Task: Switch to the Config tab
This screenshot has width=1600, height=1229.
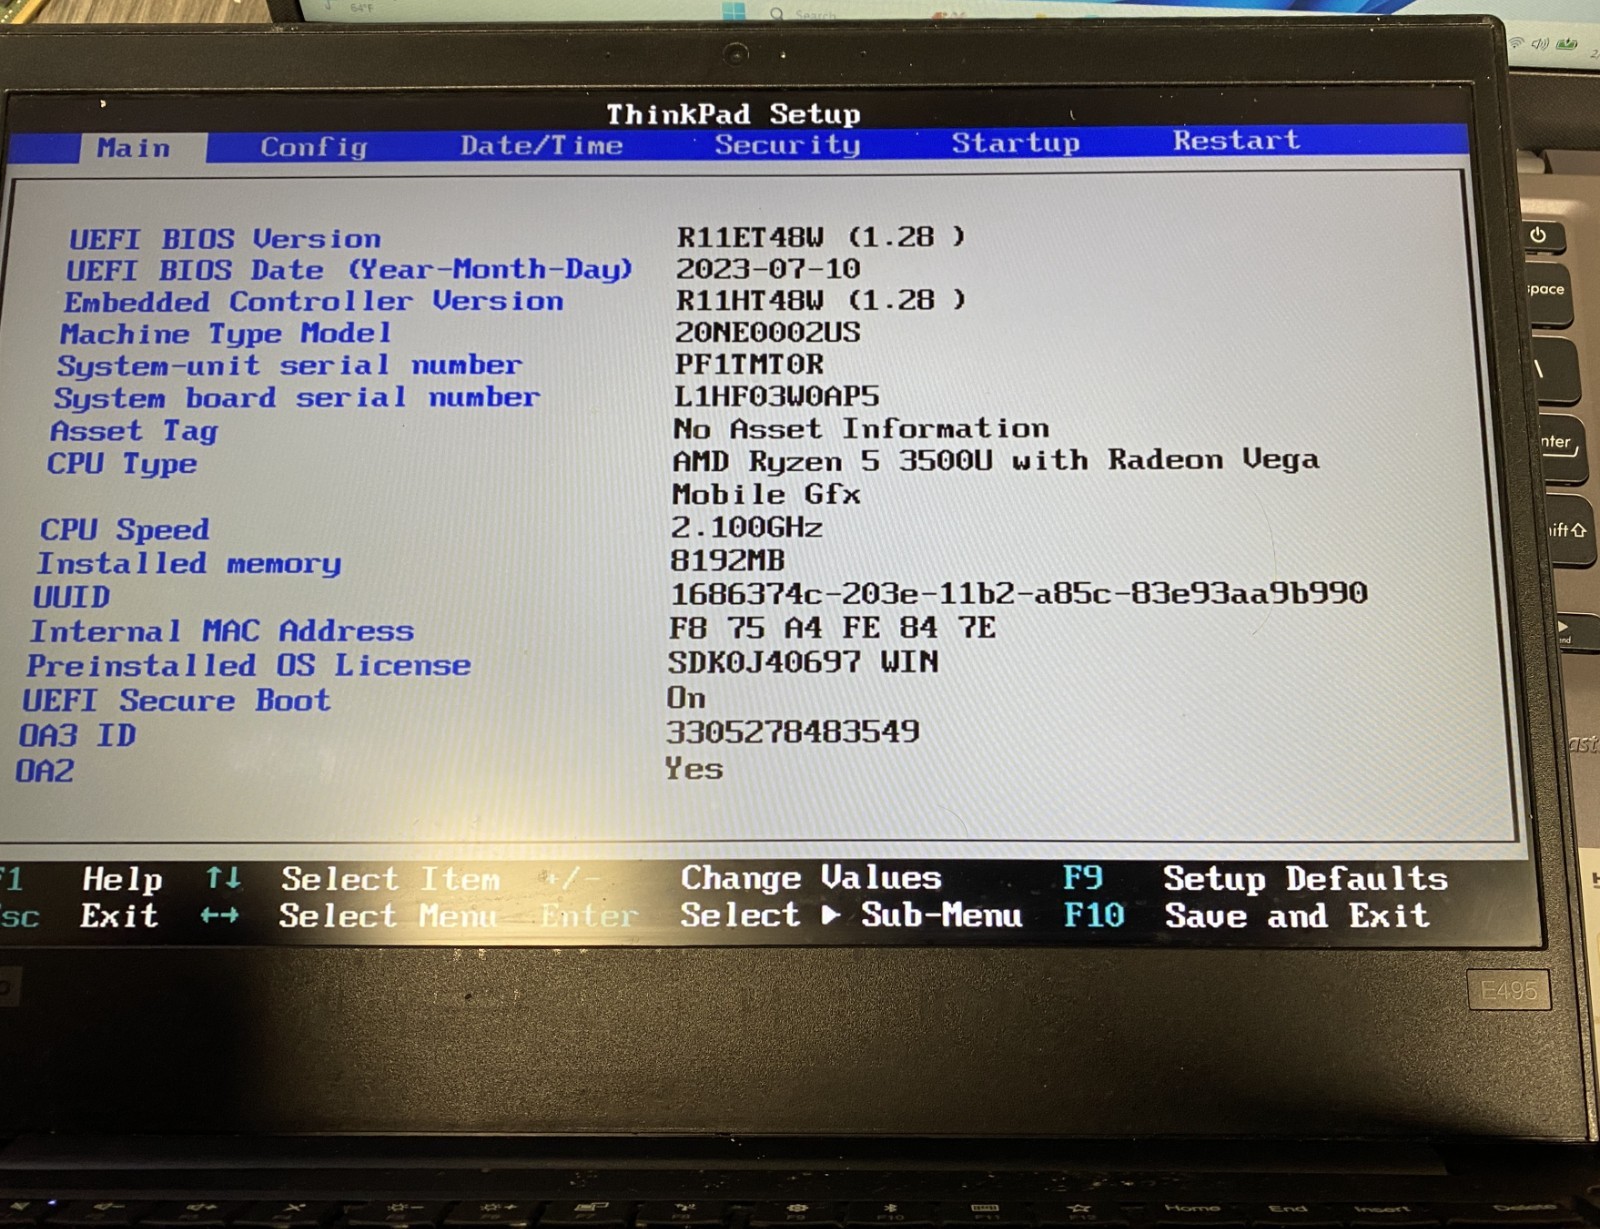Action: click(x=314, y=147)
